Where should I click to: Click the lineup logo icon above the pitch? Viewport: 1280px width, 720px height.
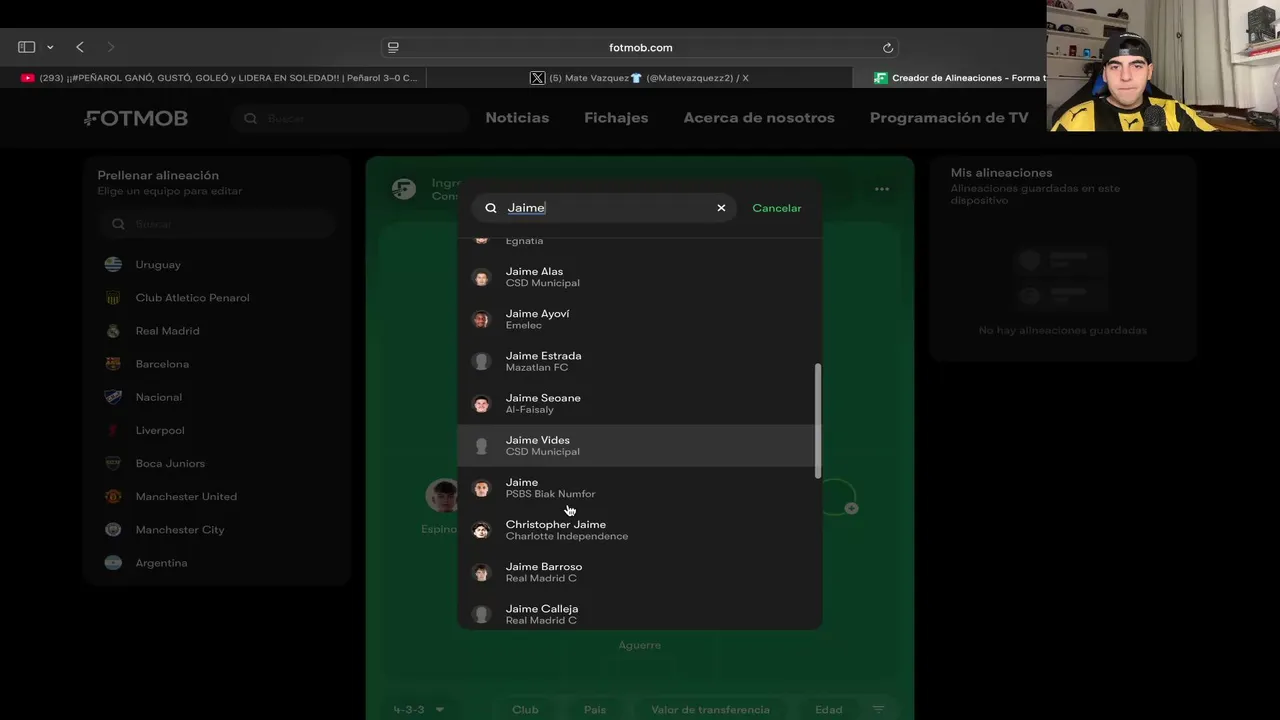tap(404, 189)
